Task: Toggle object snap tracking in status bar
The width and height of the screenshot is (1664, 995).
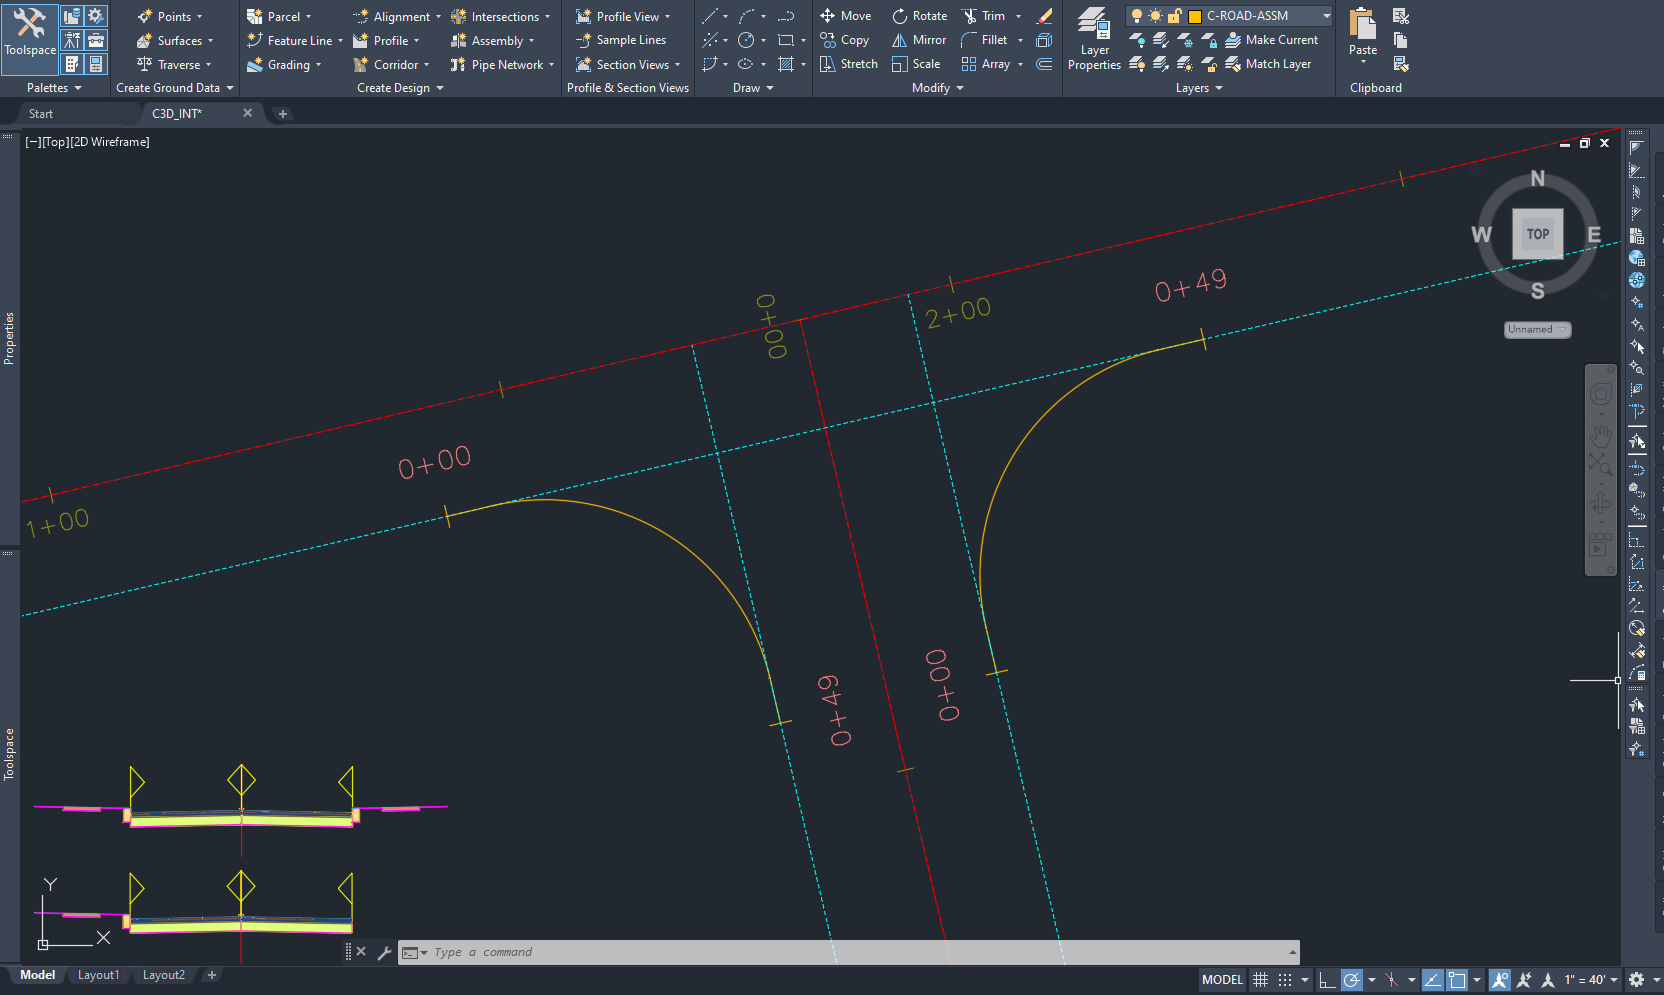Action: click(x=1432, y=980)
